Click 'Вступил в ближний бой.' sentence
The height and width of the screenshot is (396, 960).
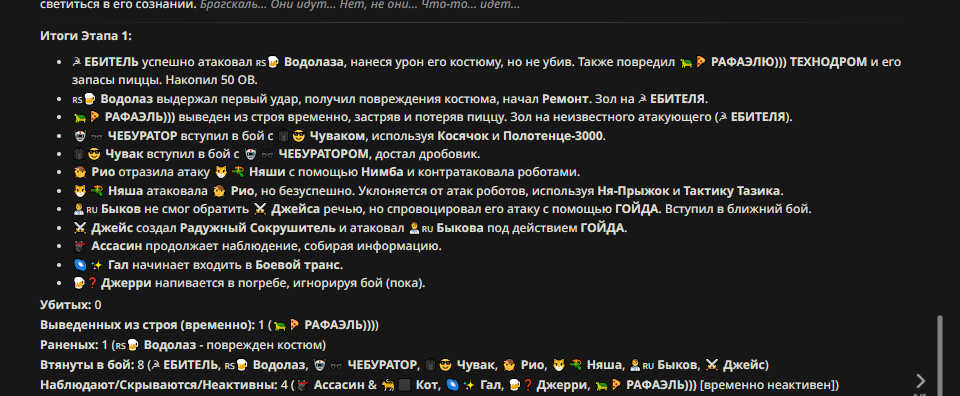click(x=738, y=209)
